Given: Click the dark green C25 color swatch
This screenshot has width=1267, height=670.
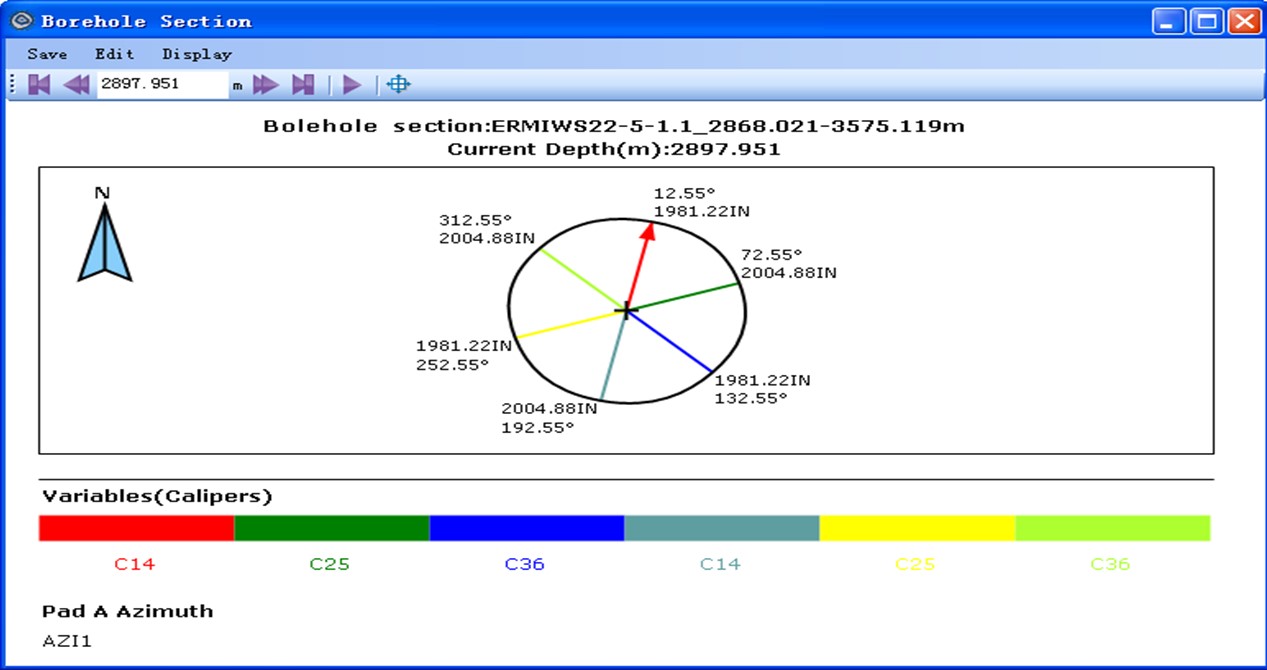Looking at the screenshot, I should tap(332, 528).
